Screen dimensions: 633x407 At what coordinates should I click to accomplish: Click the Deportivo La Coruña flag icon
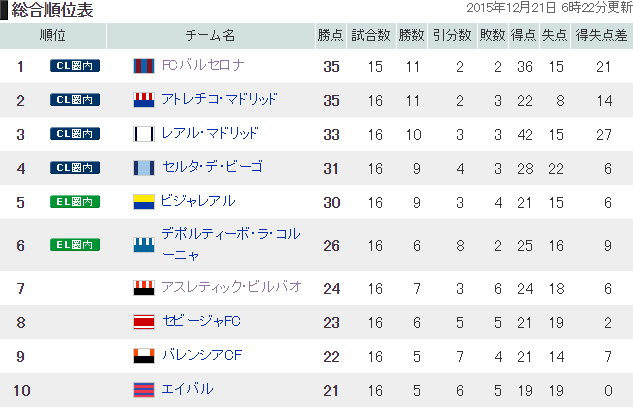coord(144,245)
